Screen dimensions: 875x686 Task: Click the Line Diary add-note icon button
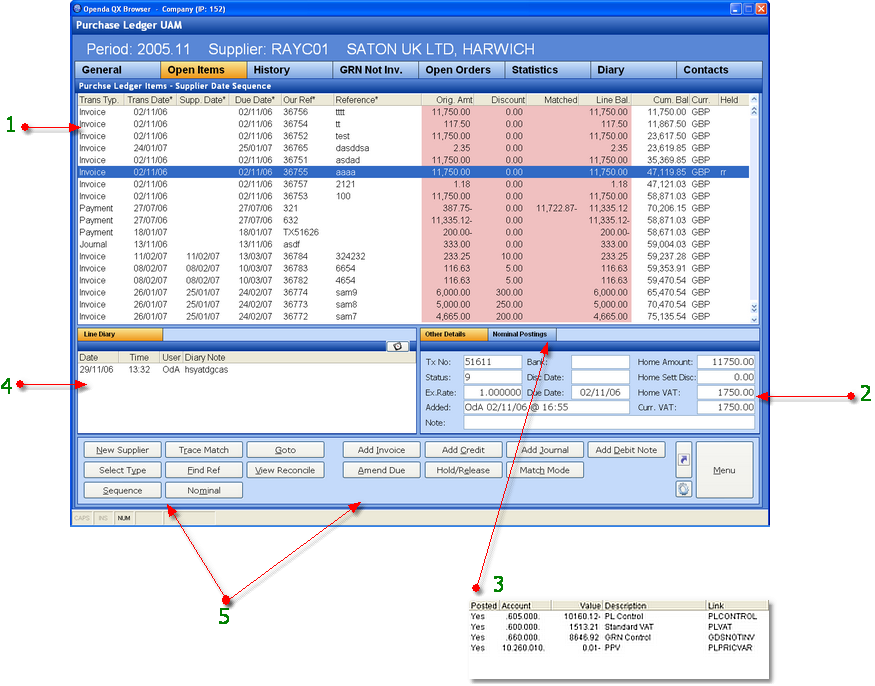(397, 346)
